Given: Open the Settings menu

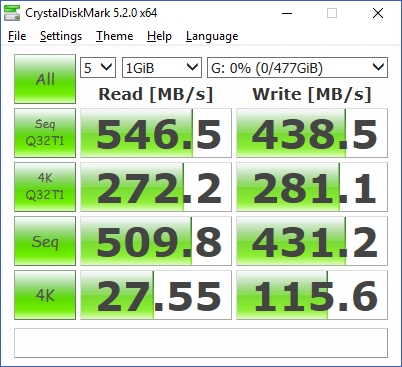Looking at the screenshot, I should point(61,36).
